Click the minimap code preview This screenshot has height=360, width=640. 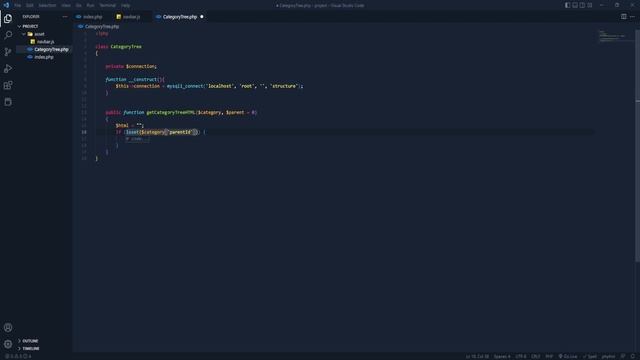click(614, 36)
